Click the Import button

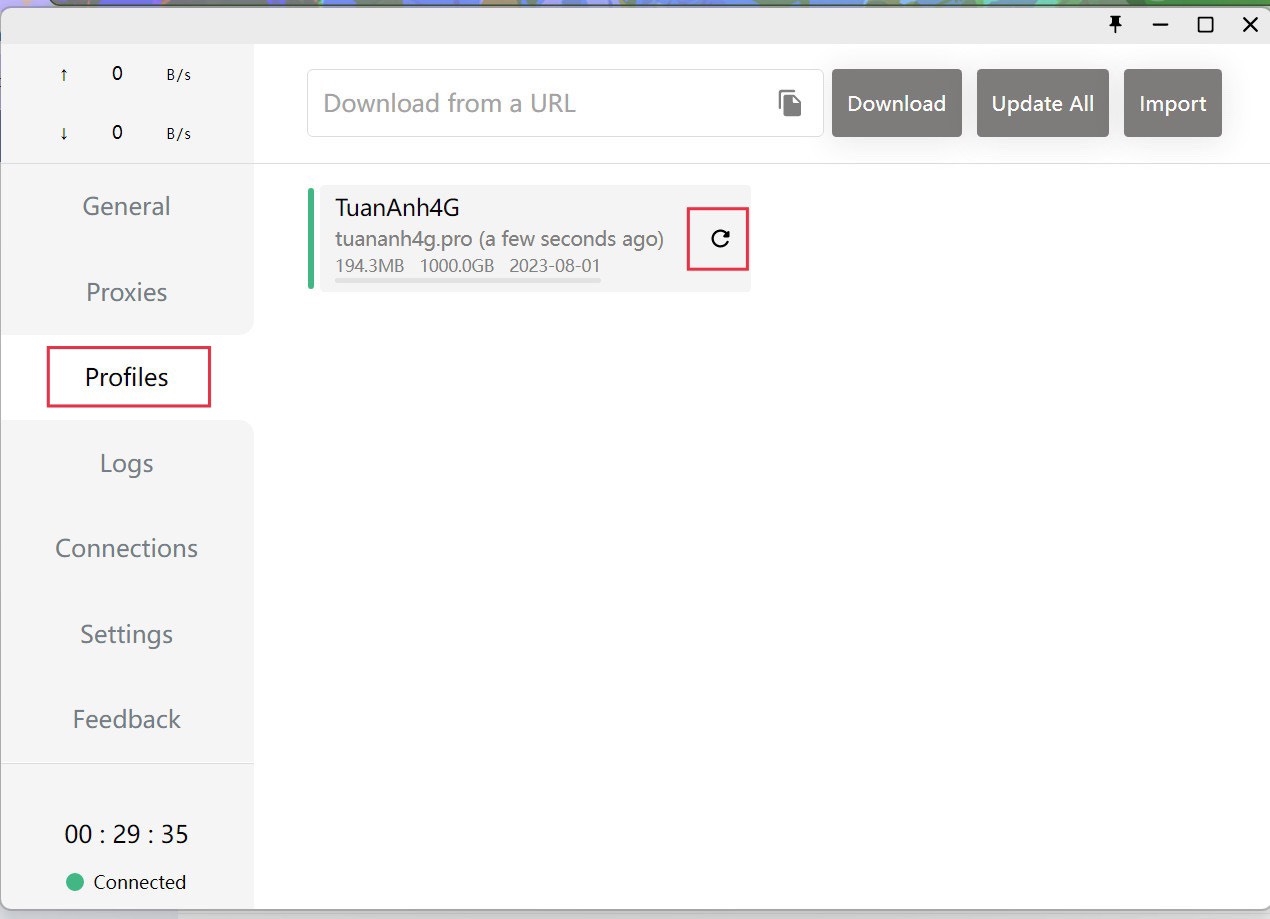click(1172, 103)
